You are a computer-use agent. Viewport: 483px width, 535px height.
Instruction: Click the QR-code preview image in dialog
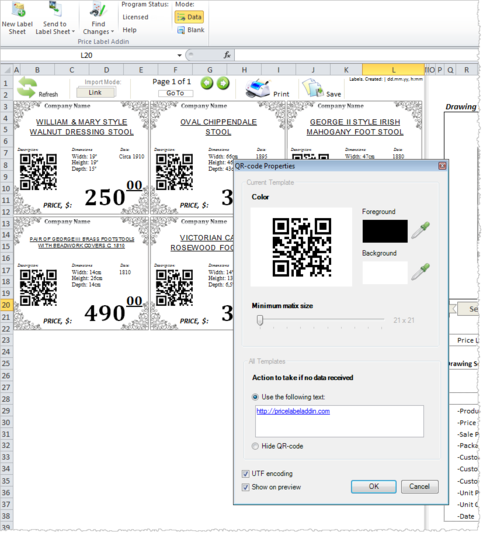(x=302, y=247)
